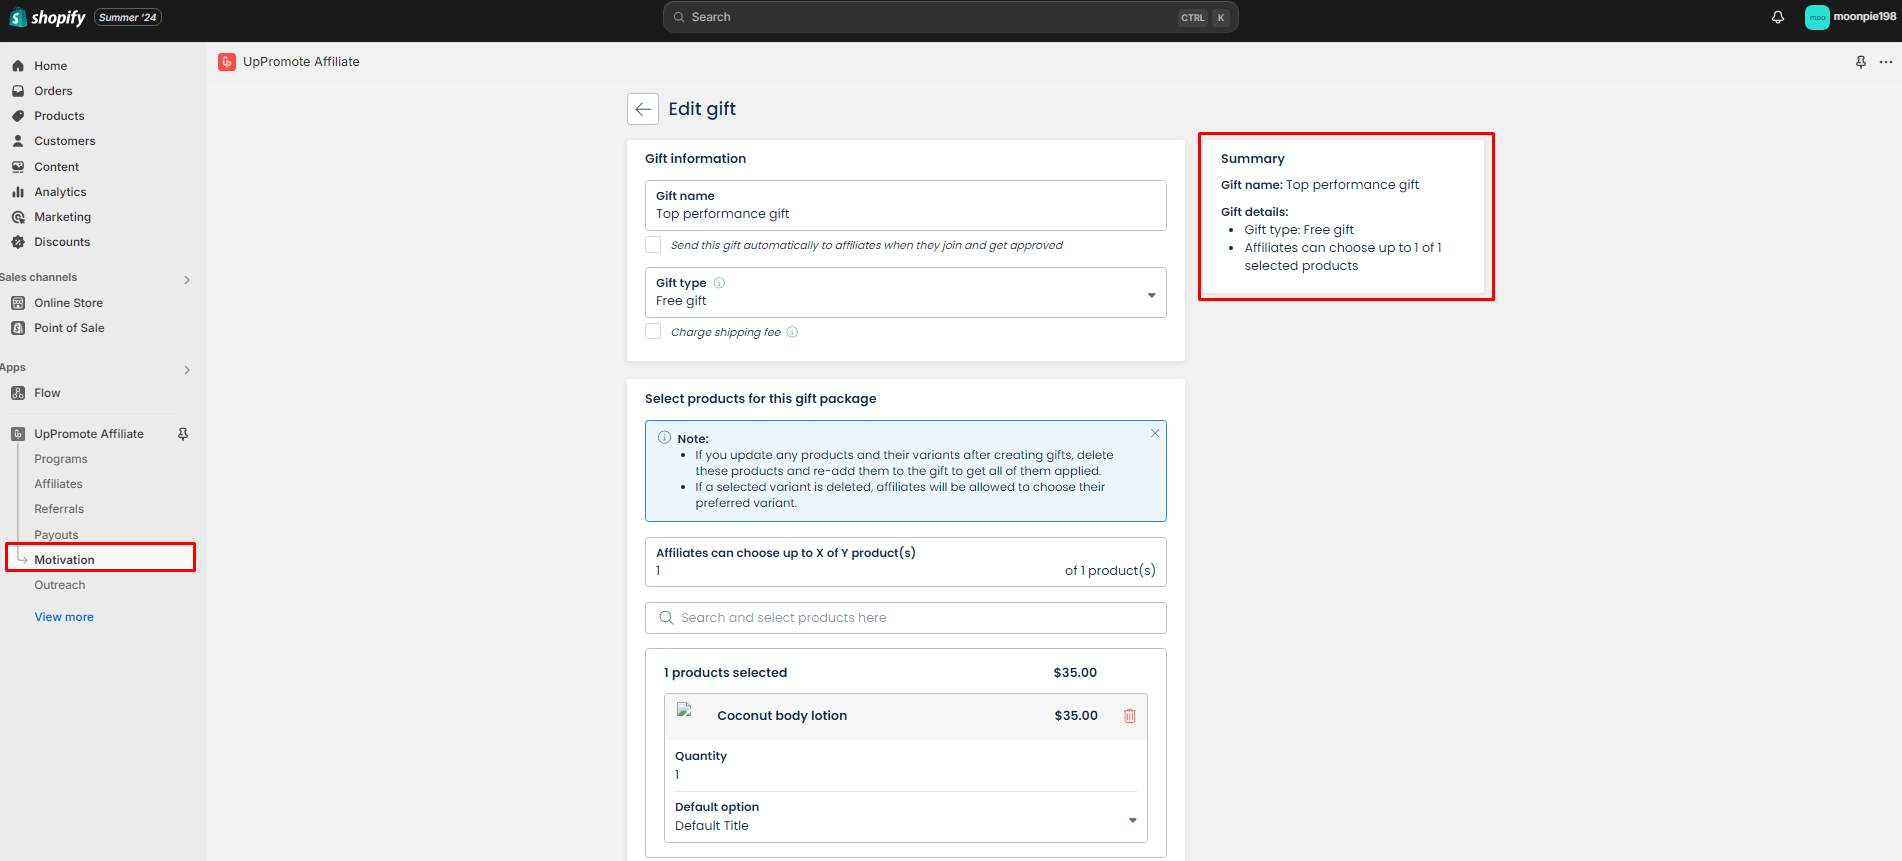Open the three-dot more options menu
The width and height of the screenshot is (1902, 861).
click(x=1886, y=62)
